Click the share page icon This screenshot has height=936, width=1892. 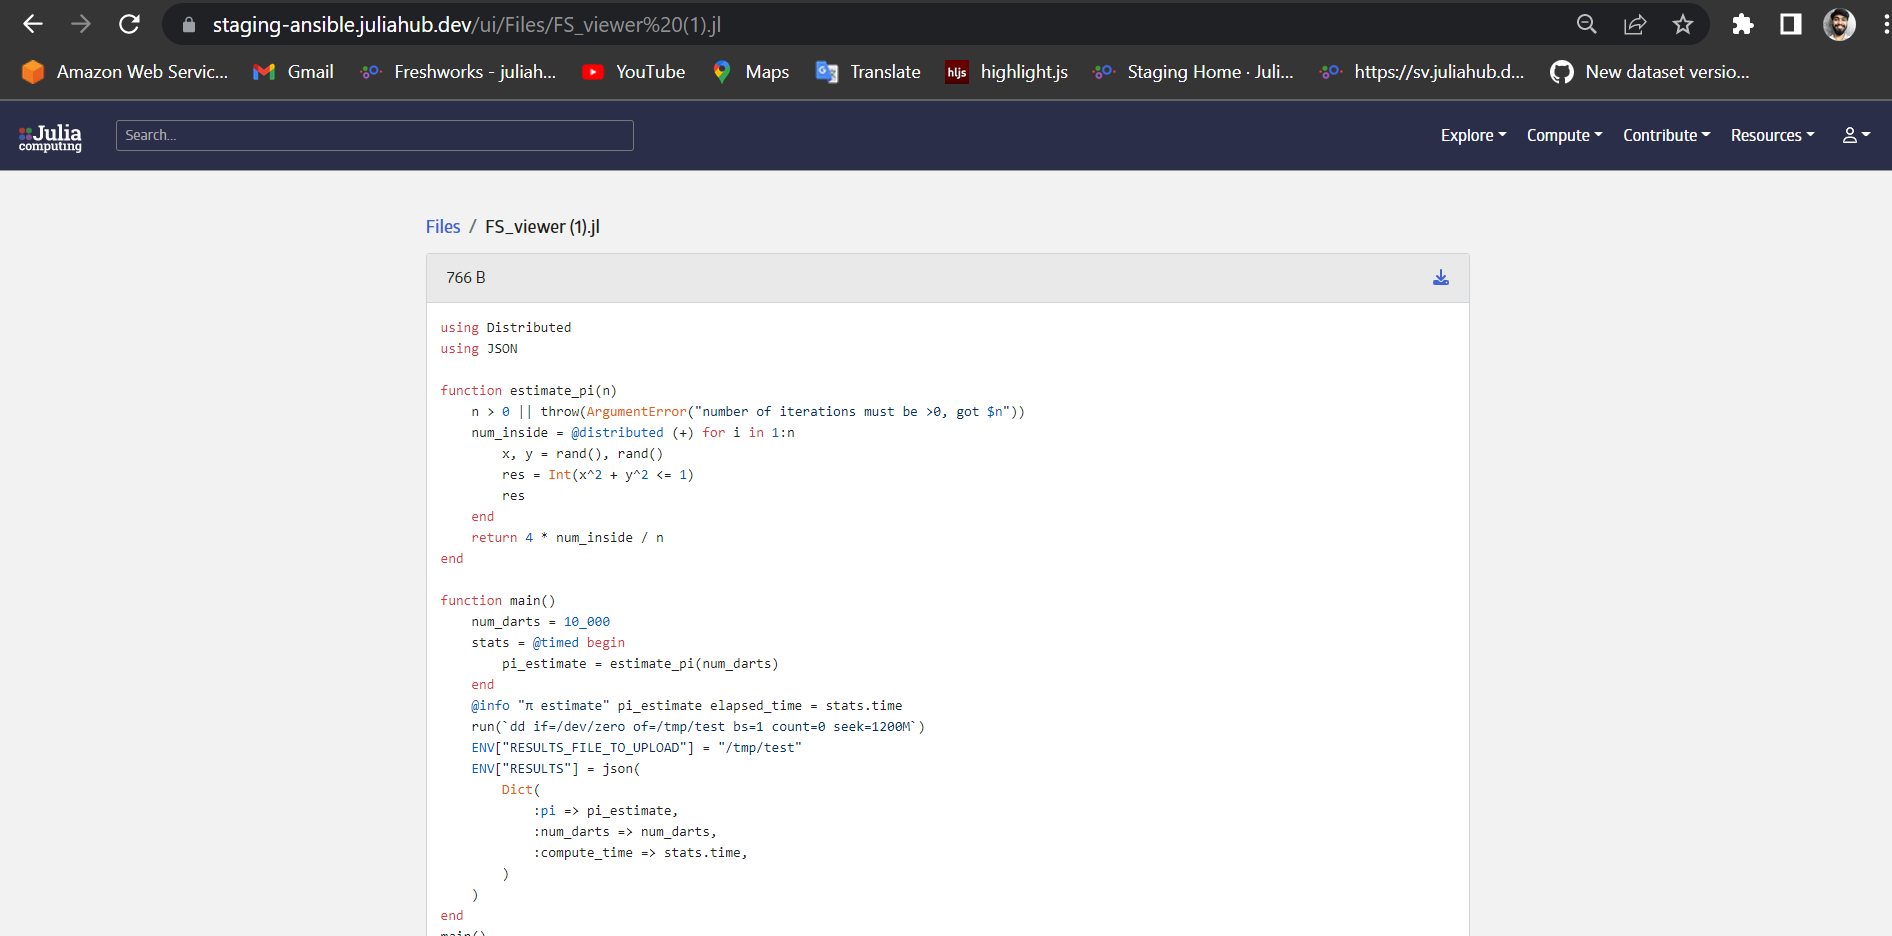coord(1635,24)
